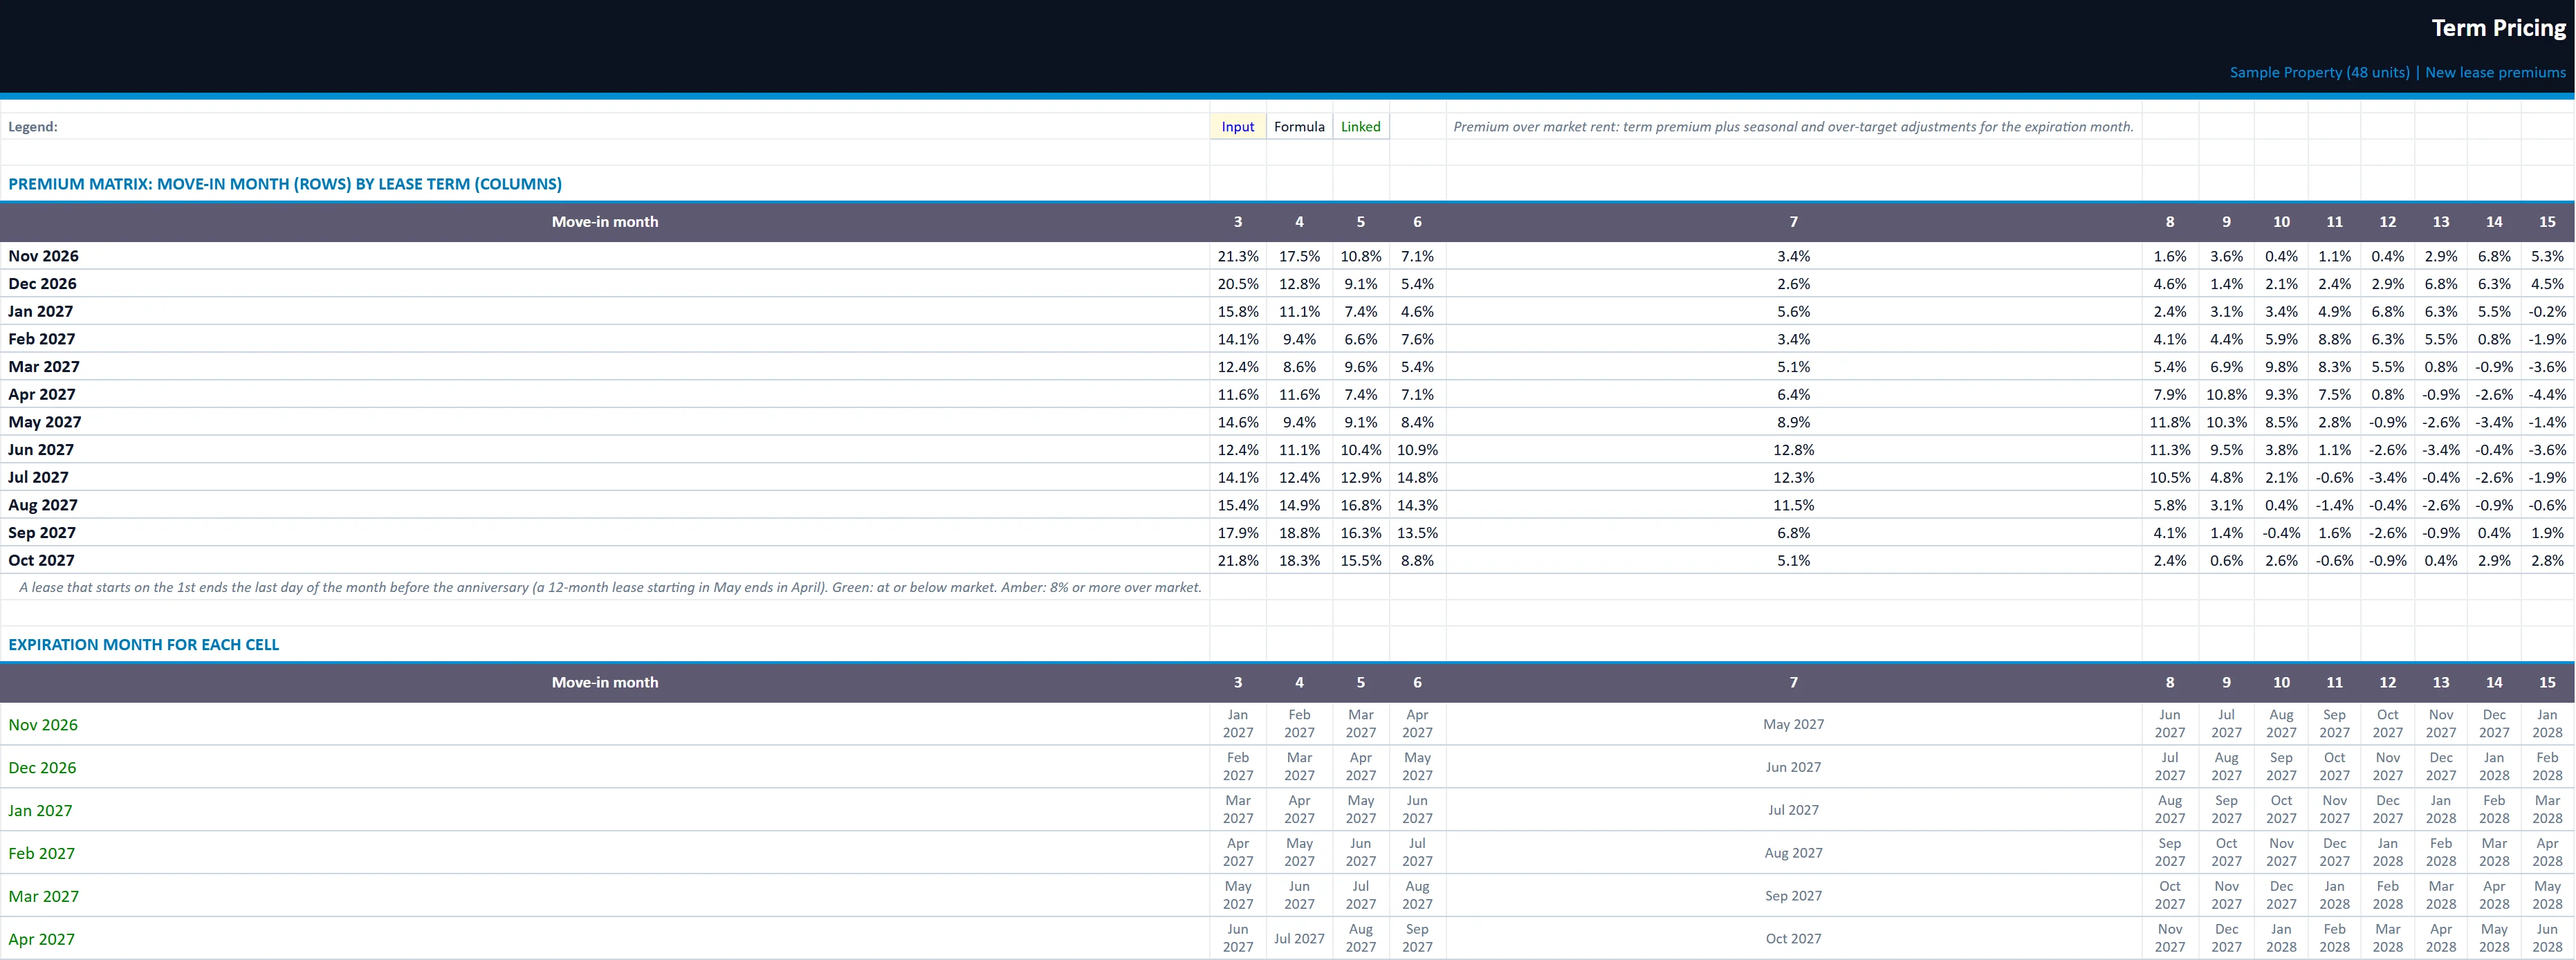Select 'Jun 2027' expiration under term 7 for Dec 2026

click(1793, 767)
